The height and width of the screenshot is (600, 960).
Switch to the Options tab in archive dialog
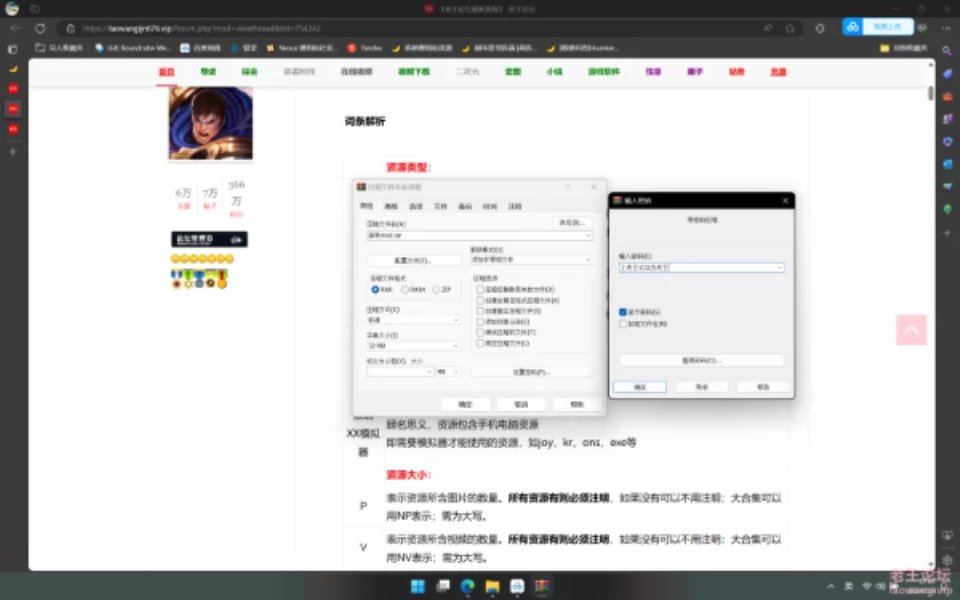pos(416,206)
